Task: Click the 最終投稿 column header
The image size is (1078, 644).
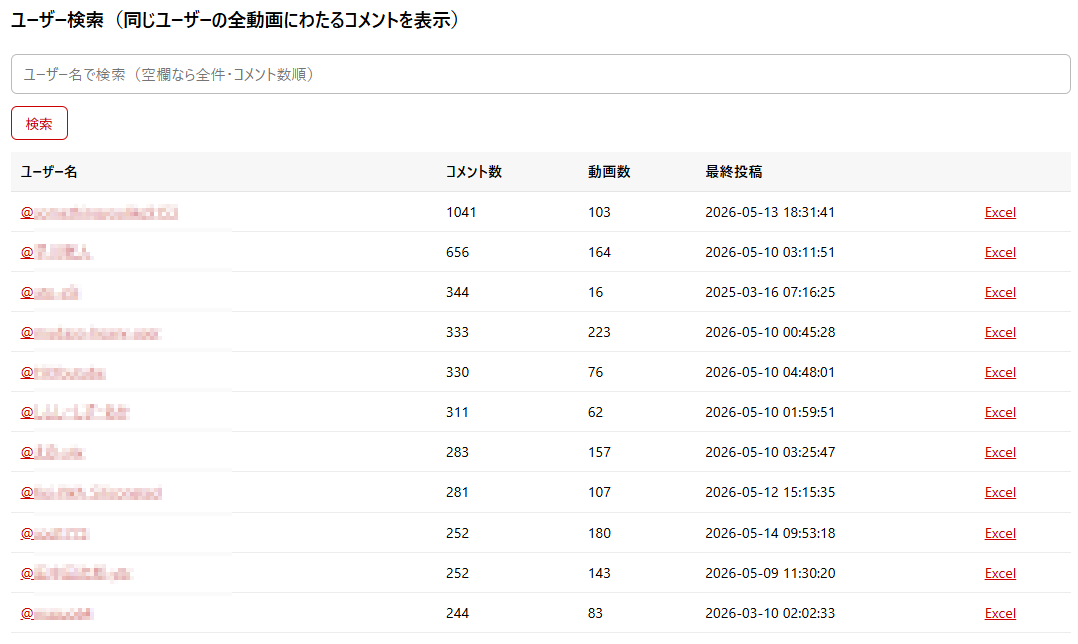Action: [734, 172]
